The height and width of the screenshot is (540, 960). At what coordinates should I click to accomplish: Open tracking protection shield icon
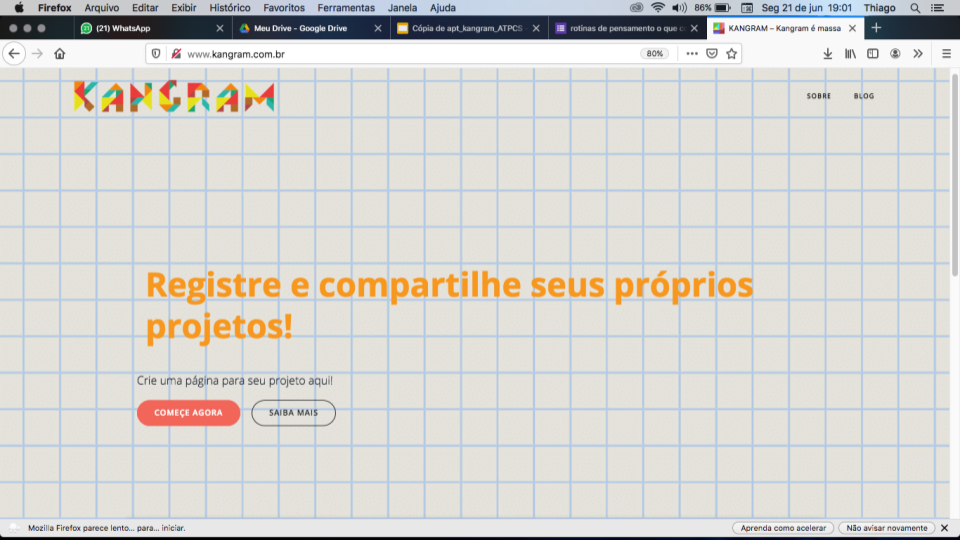pyautogui.click(x=156, y=54)
